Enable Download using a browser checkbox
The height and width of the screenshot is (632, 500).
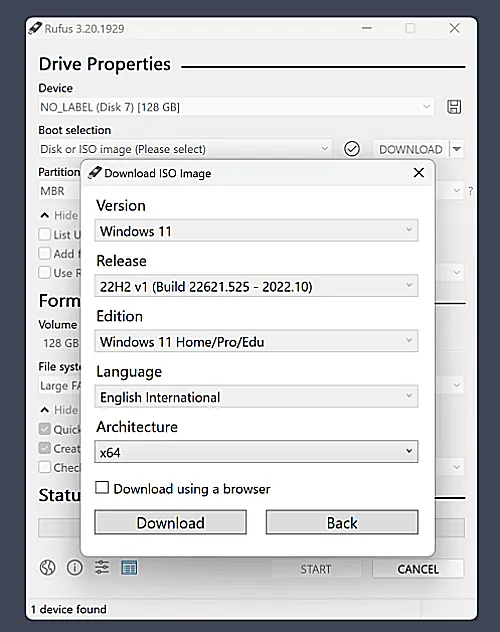click(102, 488)
